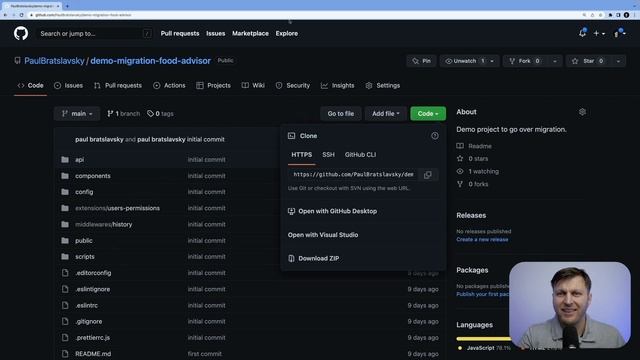
Task: Open Explore in top navigation
Action: [x=287, y=33]
